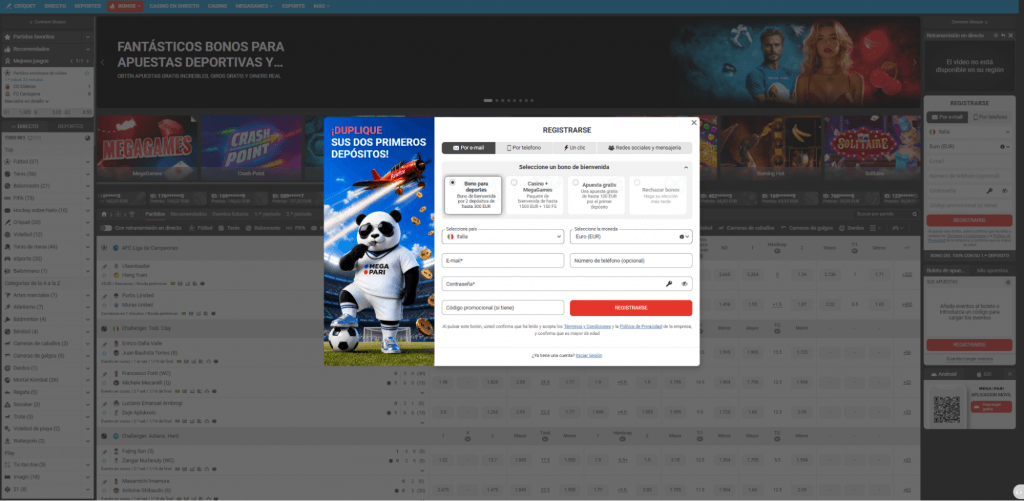The width and height of the screenshot is (1024, 501).
Task: Open the BONOS dropdown in top bar
Action: tap(125, 6)
